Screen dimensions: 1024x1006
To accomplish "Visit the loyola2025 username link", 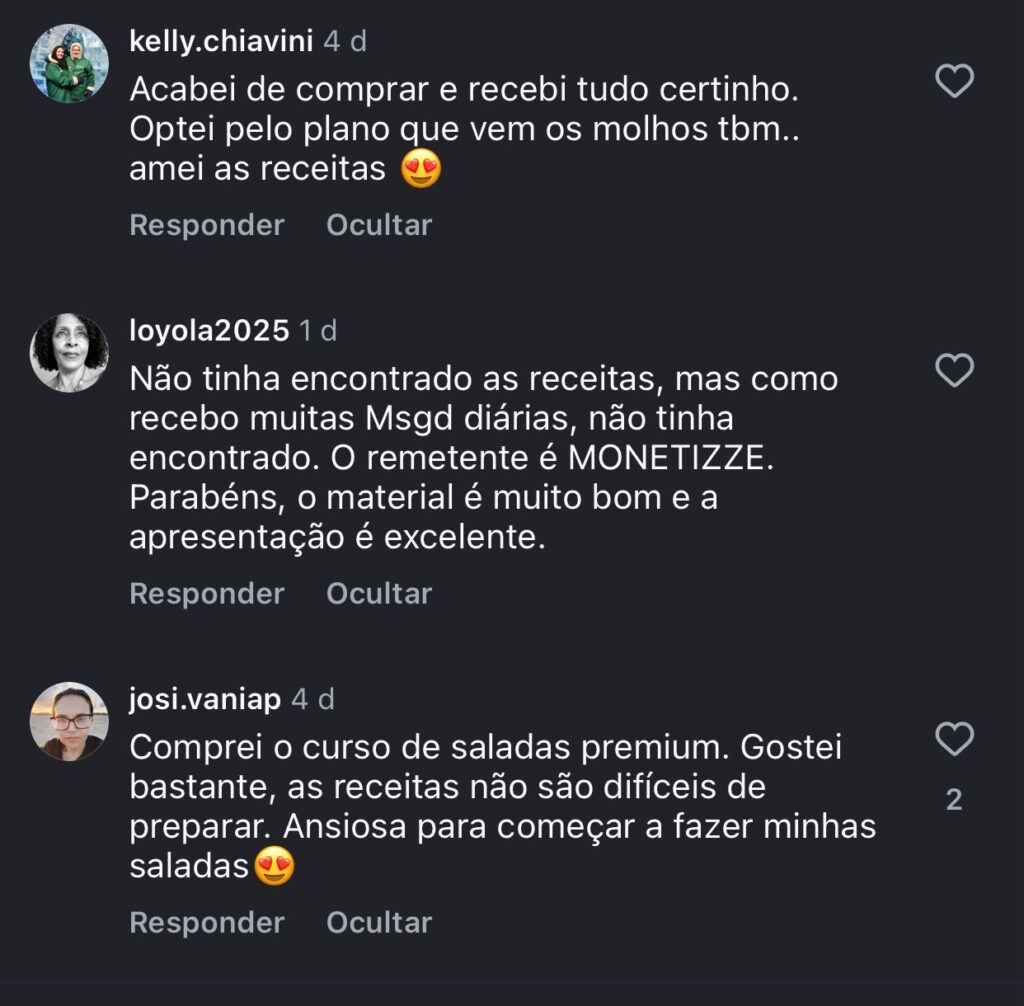I will 209,331.
